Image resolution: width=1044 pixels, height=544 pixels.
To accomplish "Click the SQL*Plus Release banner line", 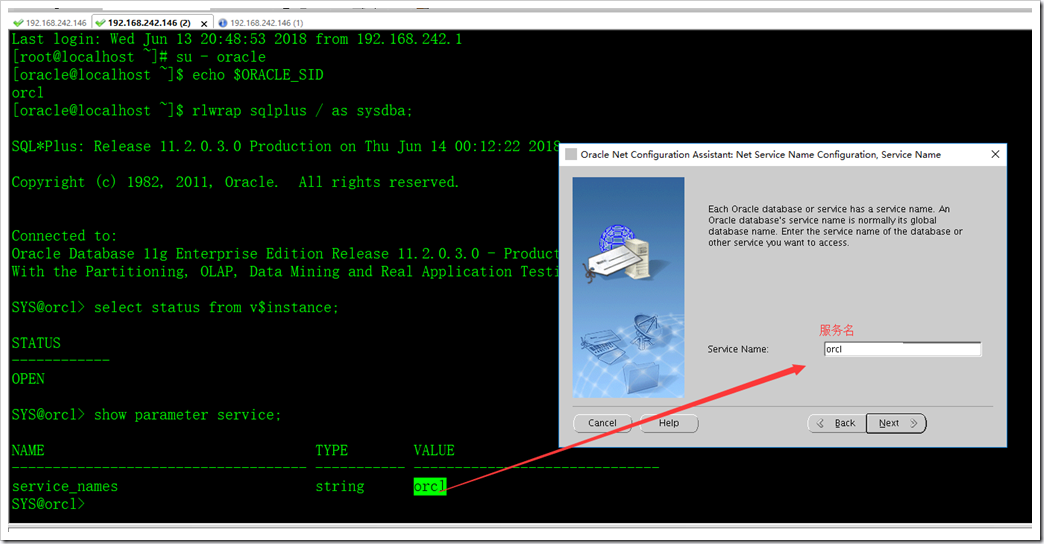I will [x=286, y=146].
